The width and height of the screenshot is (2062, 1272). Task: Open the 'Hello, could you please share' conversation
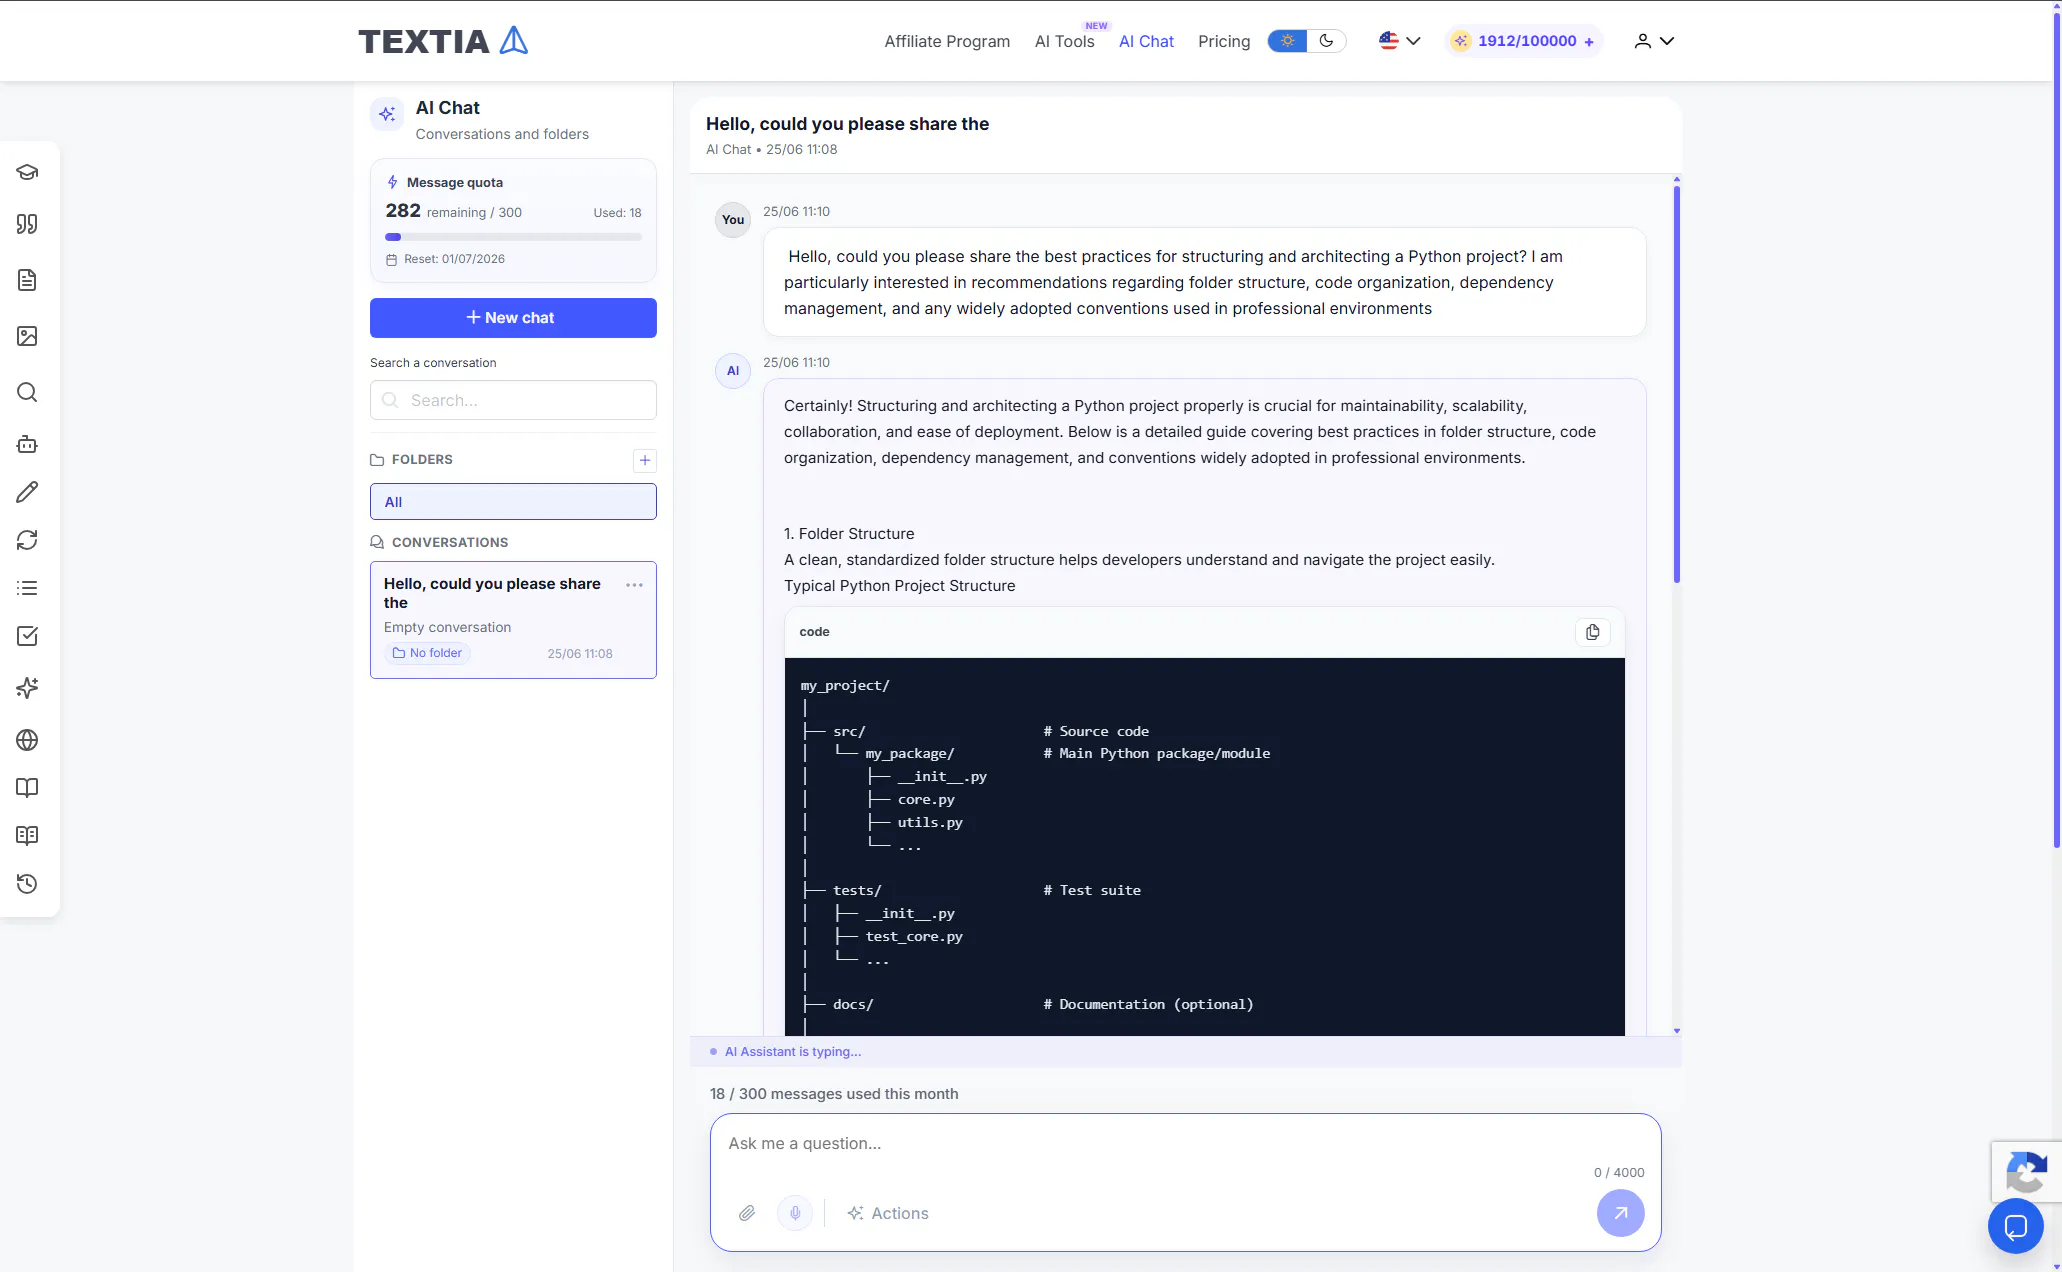coord(513,620)
